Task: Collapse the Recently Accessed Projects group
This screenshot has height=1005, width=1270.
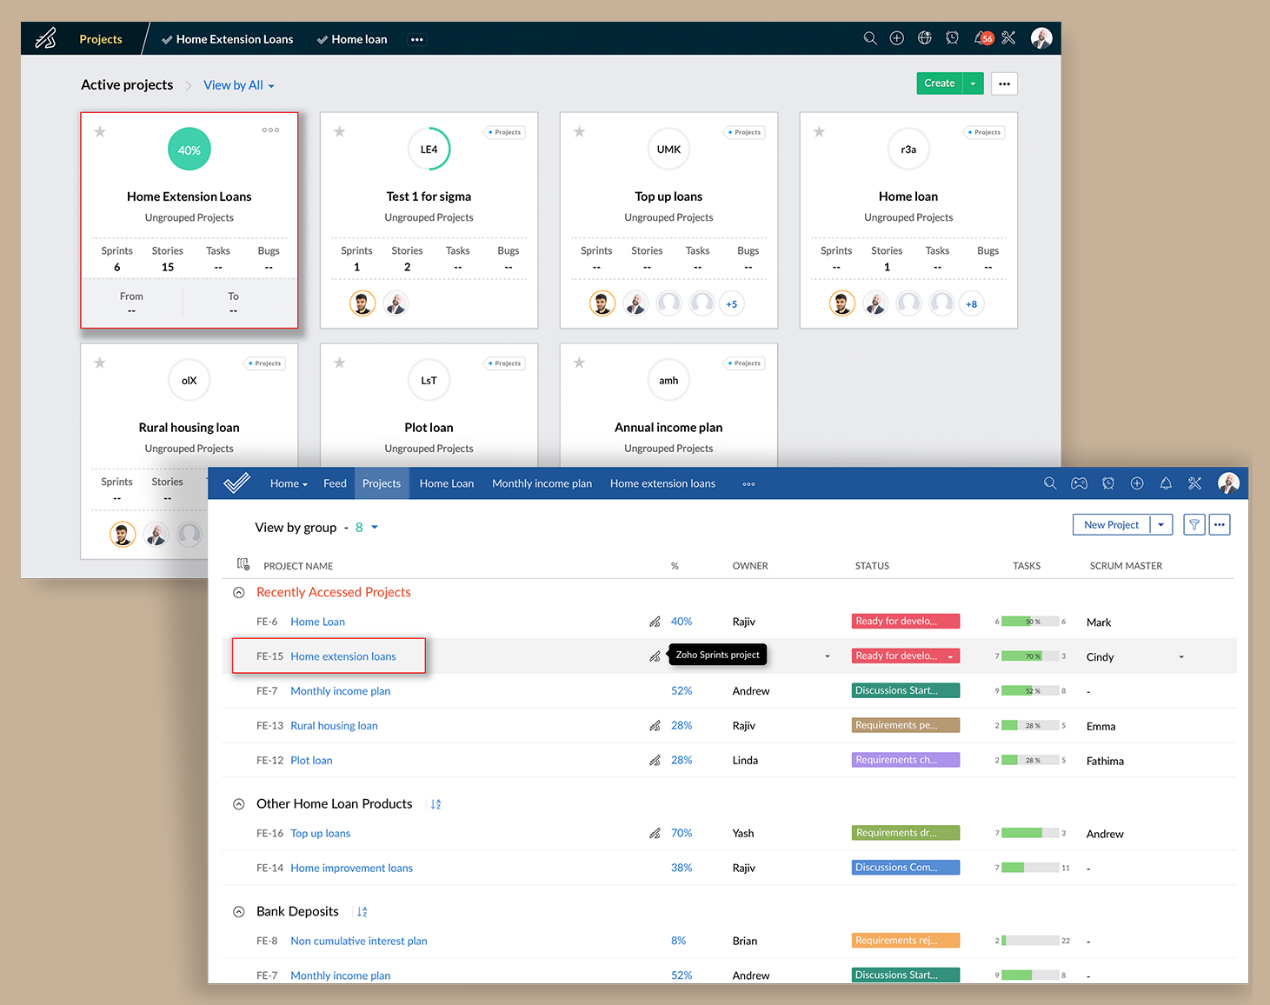Action: [239, 593]
